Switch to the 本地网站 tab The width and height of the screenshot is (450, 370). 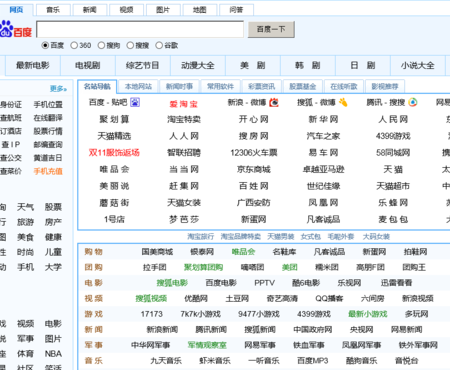[x=138, y=87]
